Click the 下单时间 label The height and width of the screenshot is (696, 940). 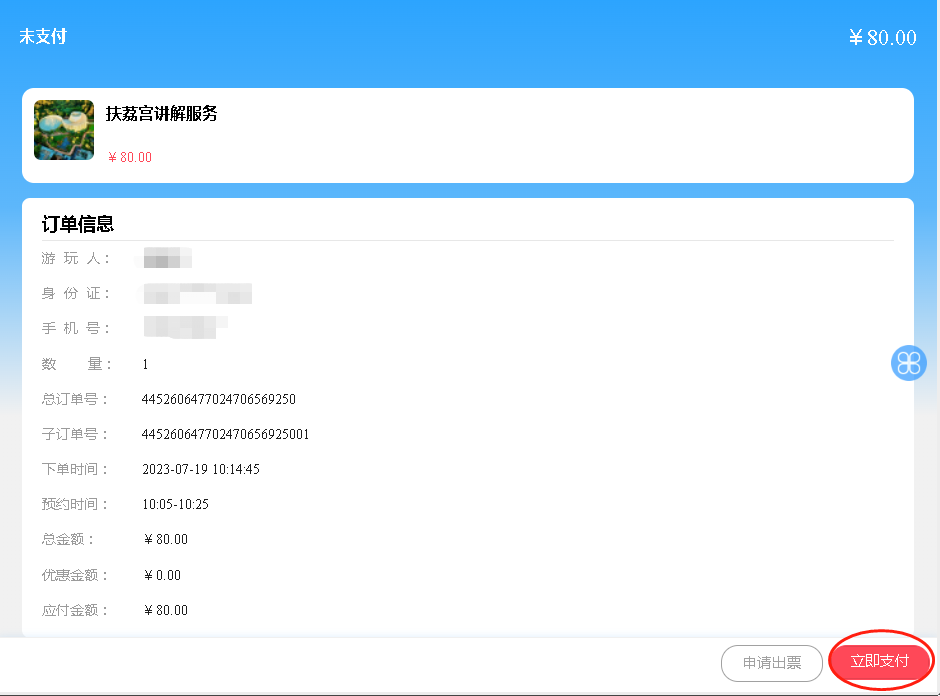point(75,469)
